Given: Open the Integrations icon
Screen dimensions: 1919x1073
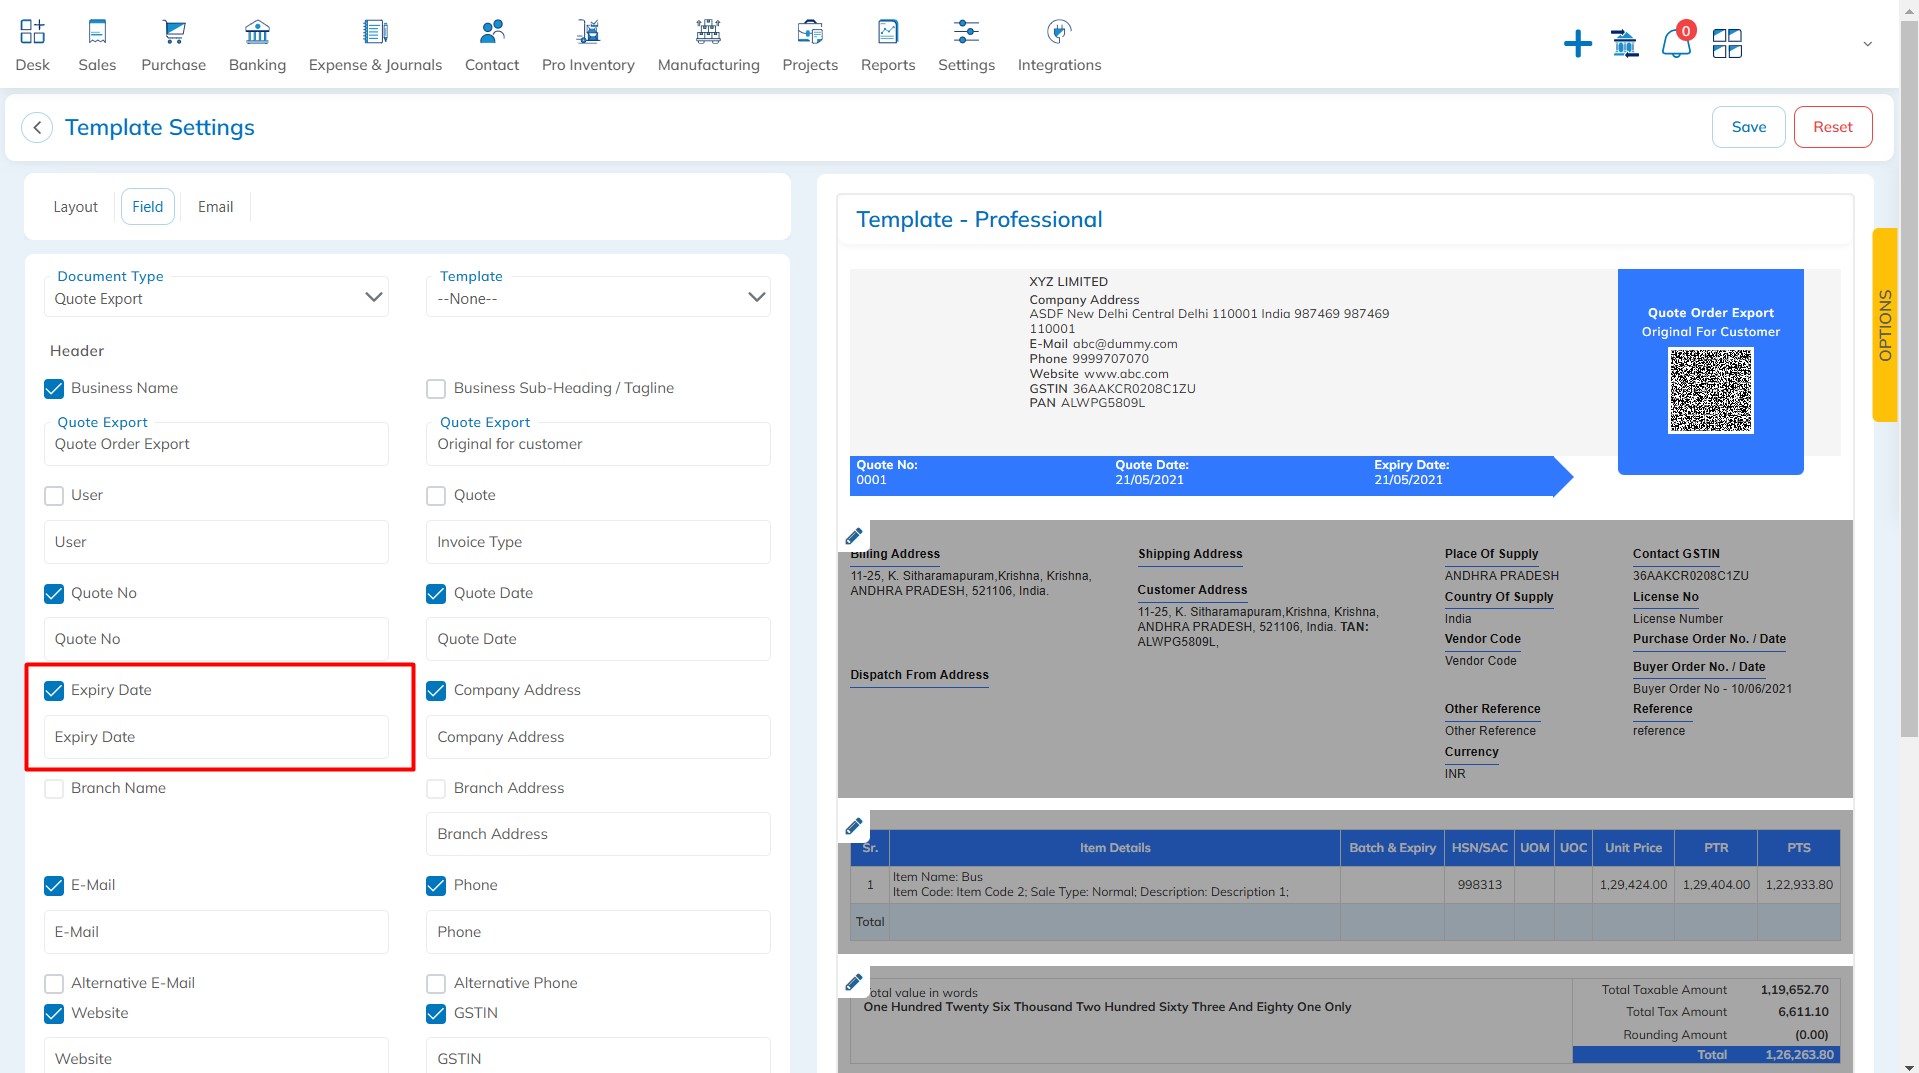Looking at the screenshot, I should click(x=1059, y=32).
